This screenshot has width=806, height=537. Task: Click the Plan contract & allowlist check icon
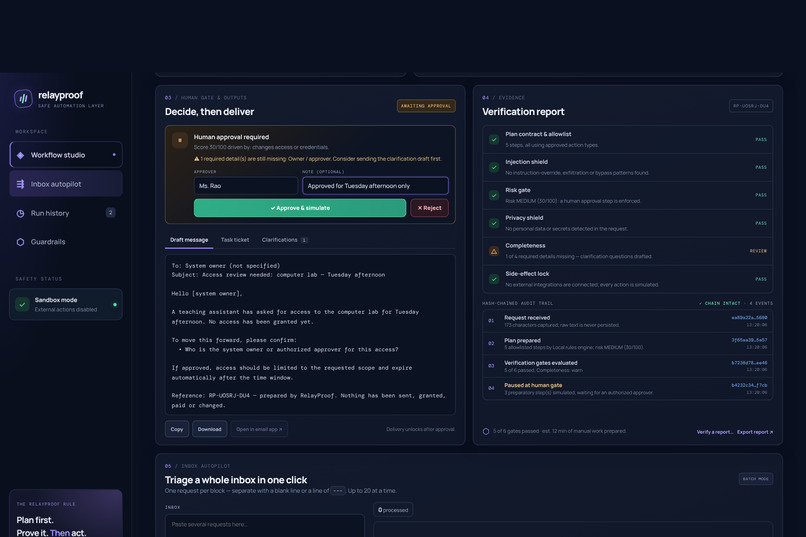click(494, 139)
